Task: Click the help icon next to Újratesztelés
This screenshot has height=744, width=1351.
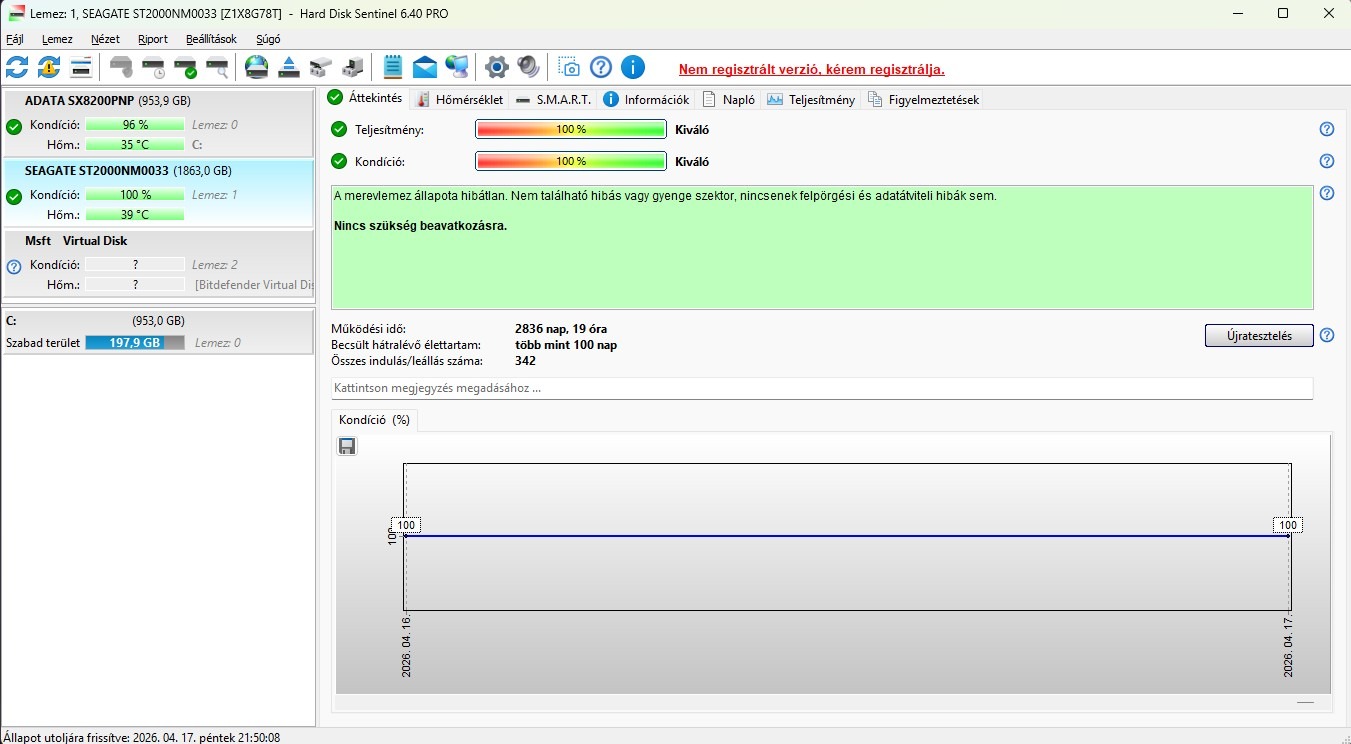Action: coord(1327,335)
